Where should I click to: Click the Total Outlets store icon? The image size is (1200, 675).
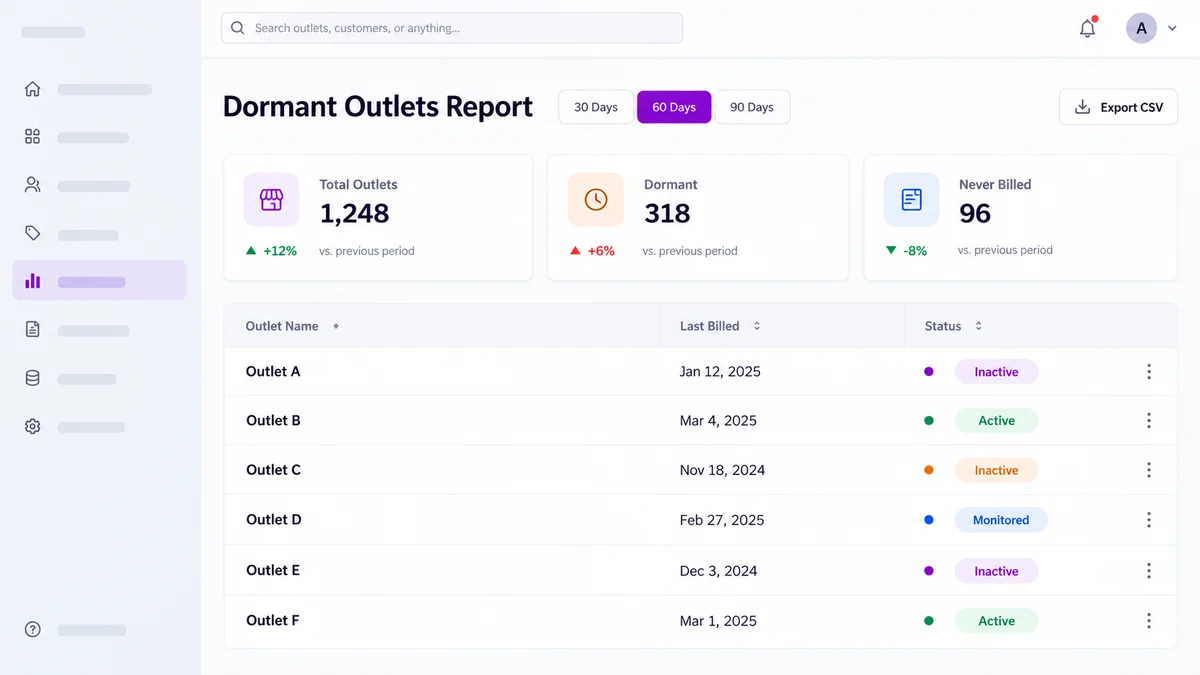(271, 199)
